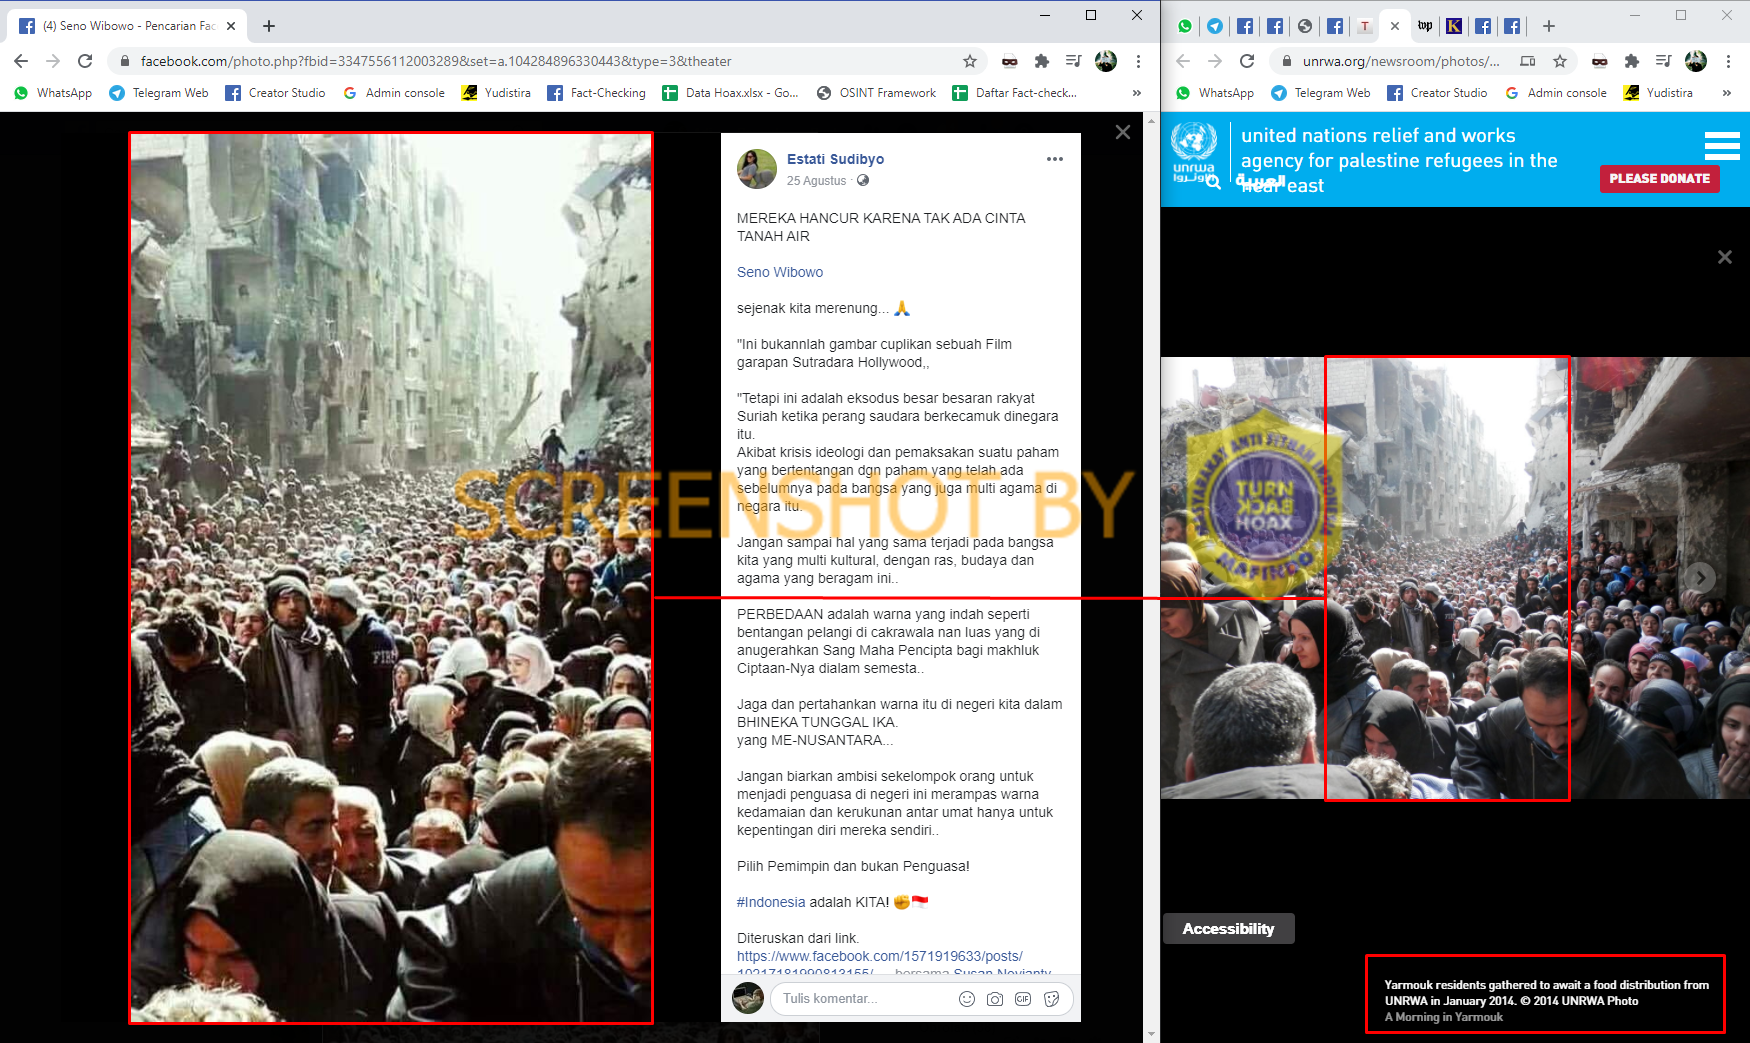
Task: Focus the Tulis komentar comment box
Action: (866, 998)
